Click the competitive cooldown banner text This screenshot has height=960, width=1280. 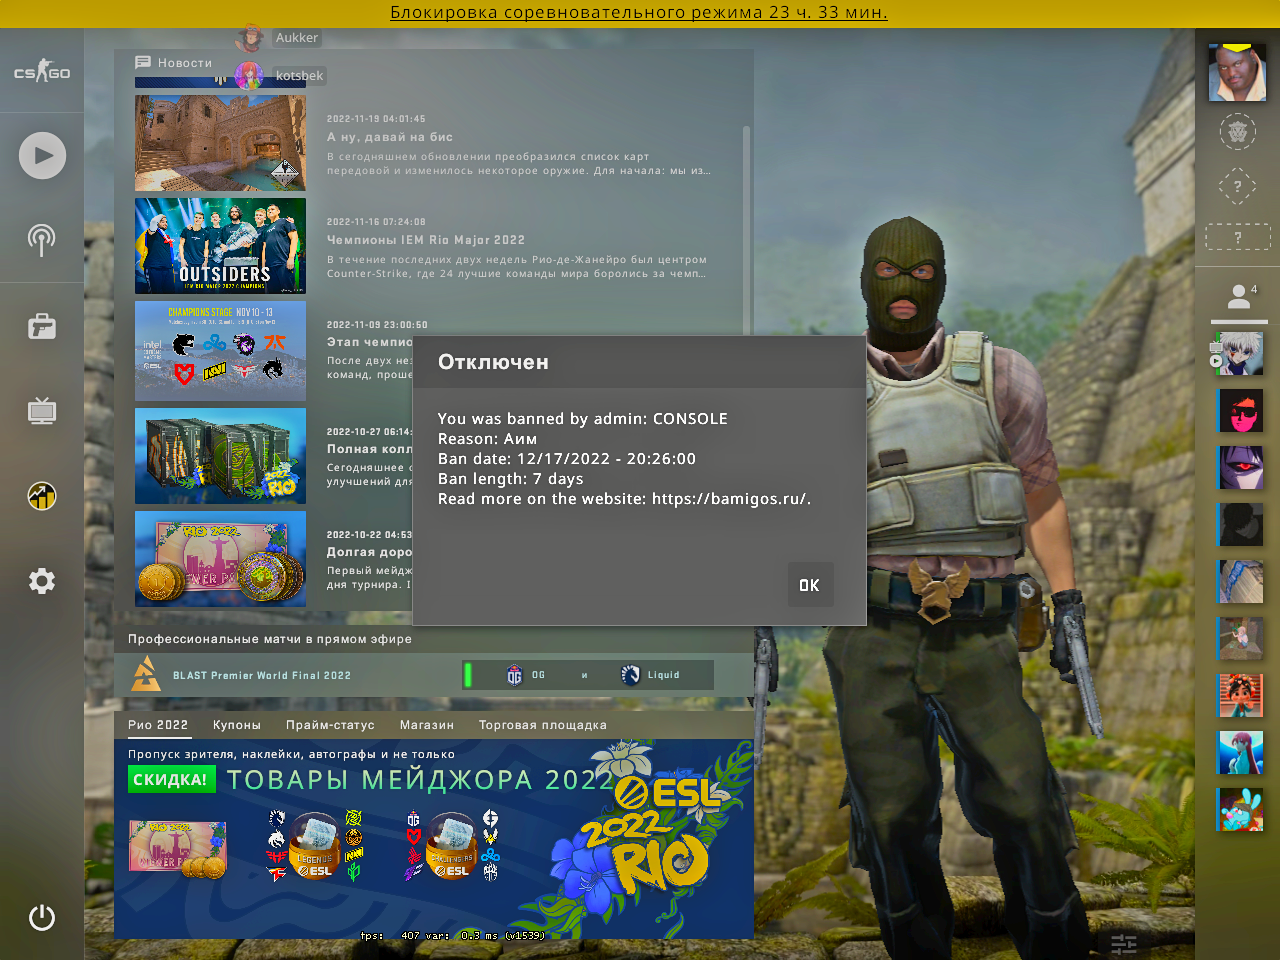(x=639, y=13)
